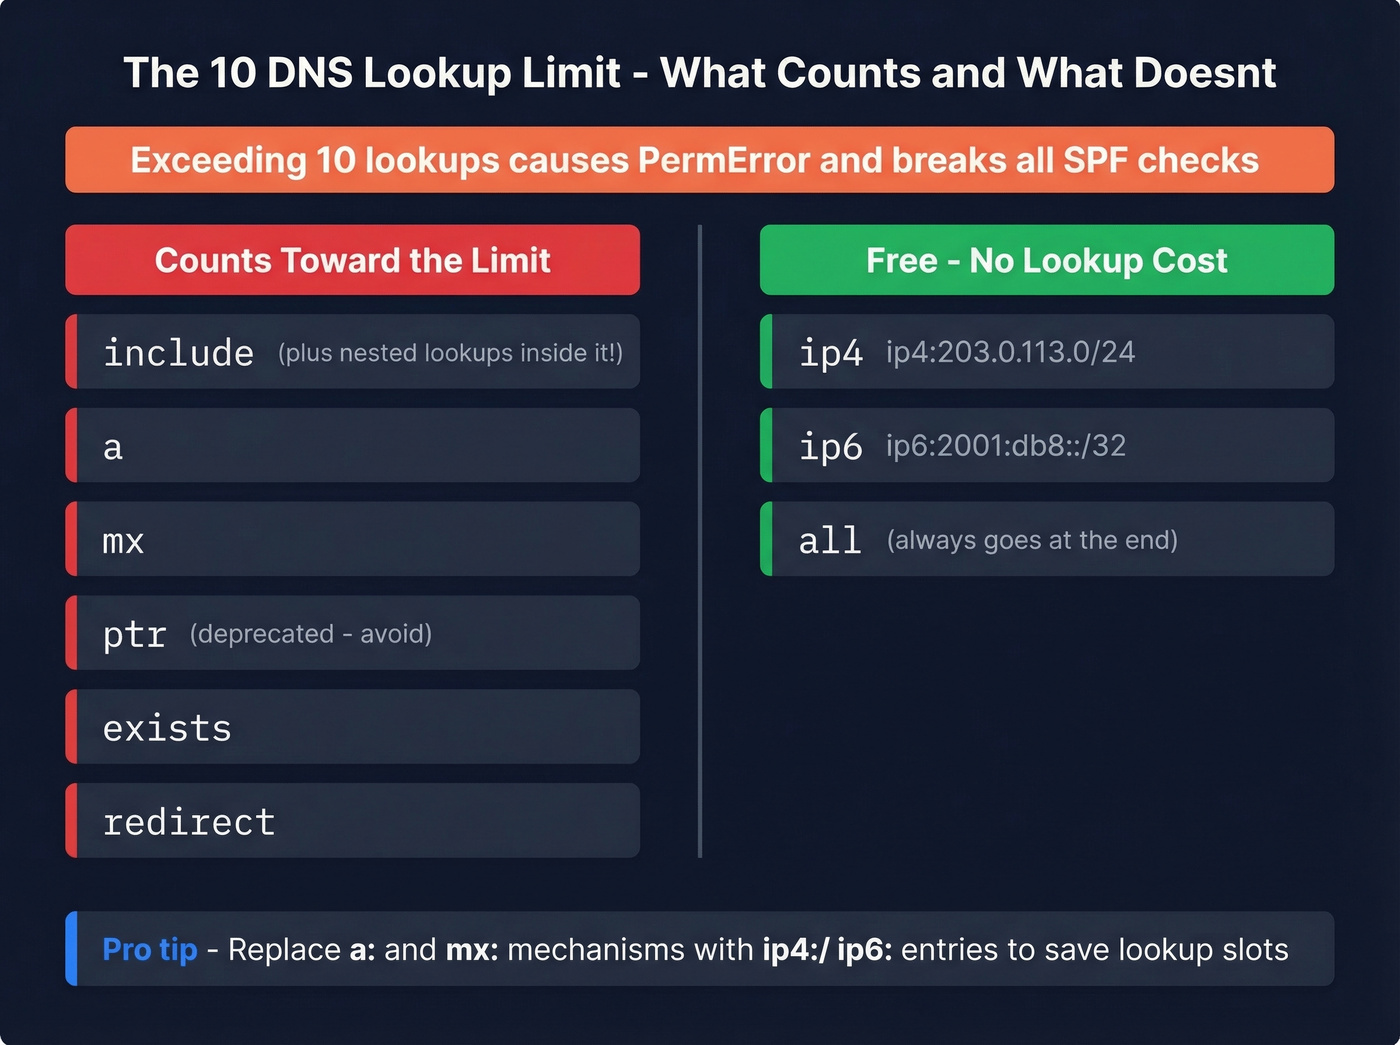Open the Counts Toward the Limit header

coord(352,260)
